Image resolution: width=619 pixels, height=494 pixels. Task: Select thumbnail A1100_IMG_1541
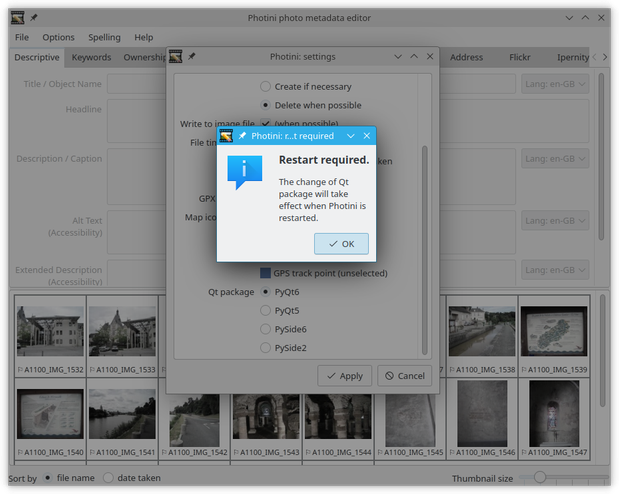[122, 419]
